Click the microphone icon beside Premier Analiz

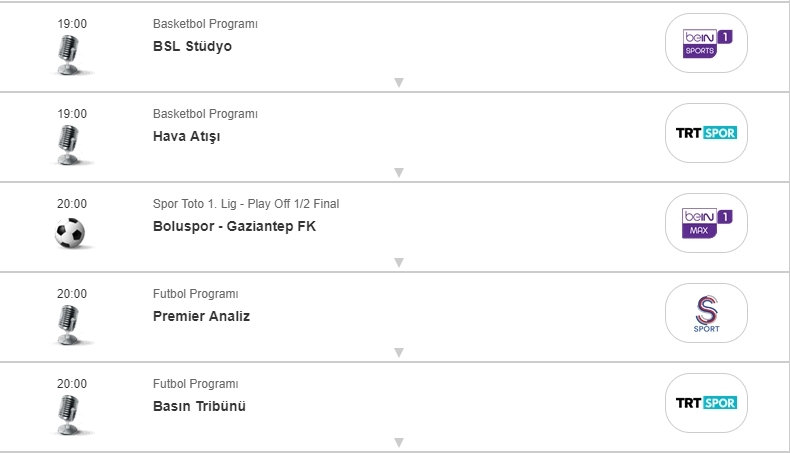pos(70,324)
